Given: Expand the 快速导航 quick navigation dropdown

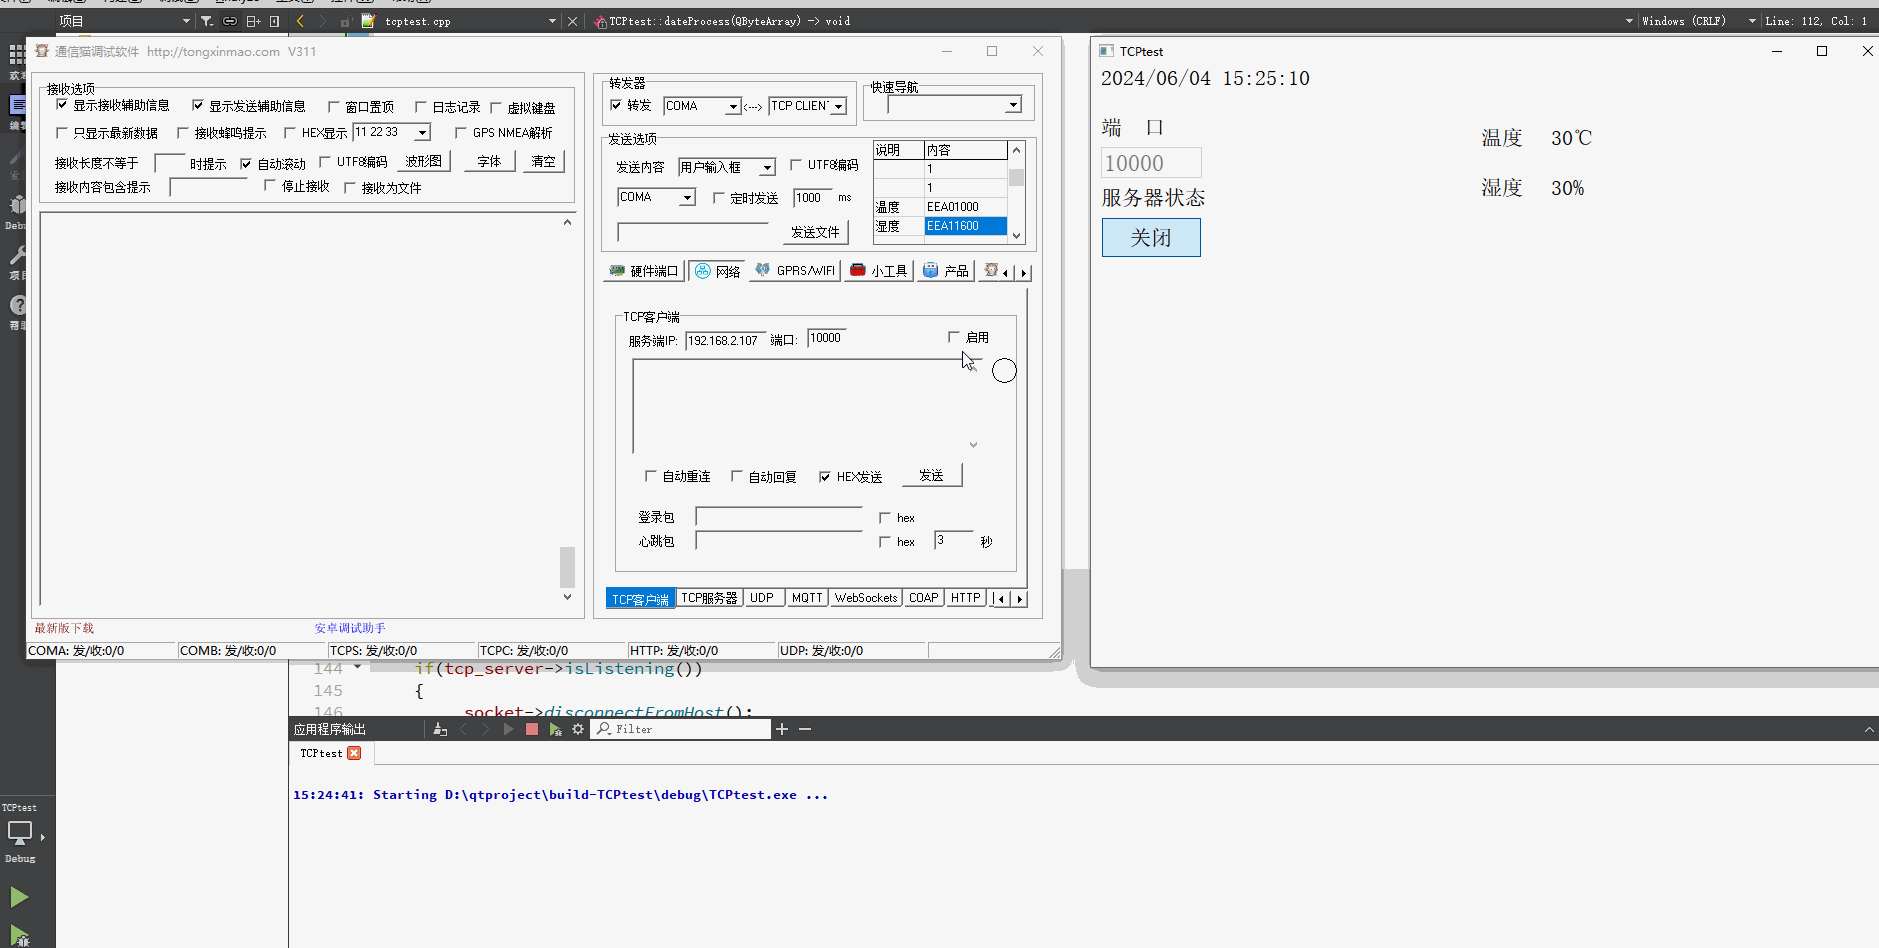Looking at the screenshot, I should coord(1013,105).
